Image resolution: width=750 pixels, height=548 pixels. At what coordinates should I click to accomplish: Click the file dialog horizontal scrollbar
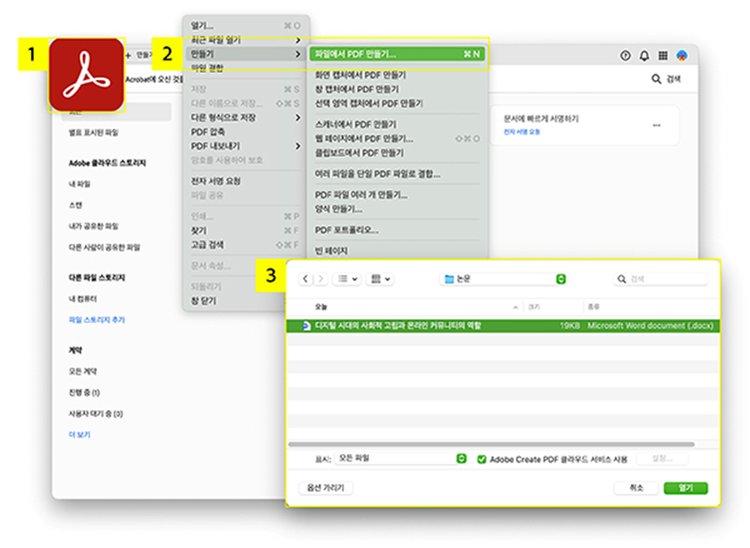[x=491, y=444]
